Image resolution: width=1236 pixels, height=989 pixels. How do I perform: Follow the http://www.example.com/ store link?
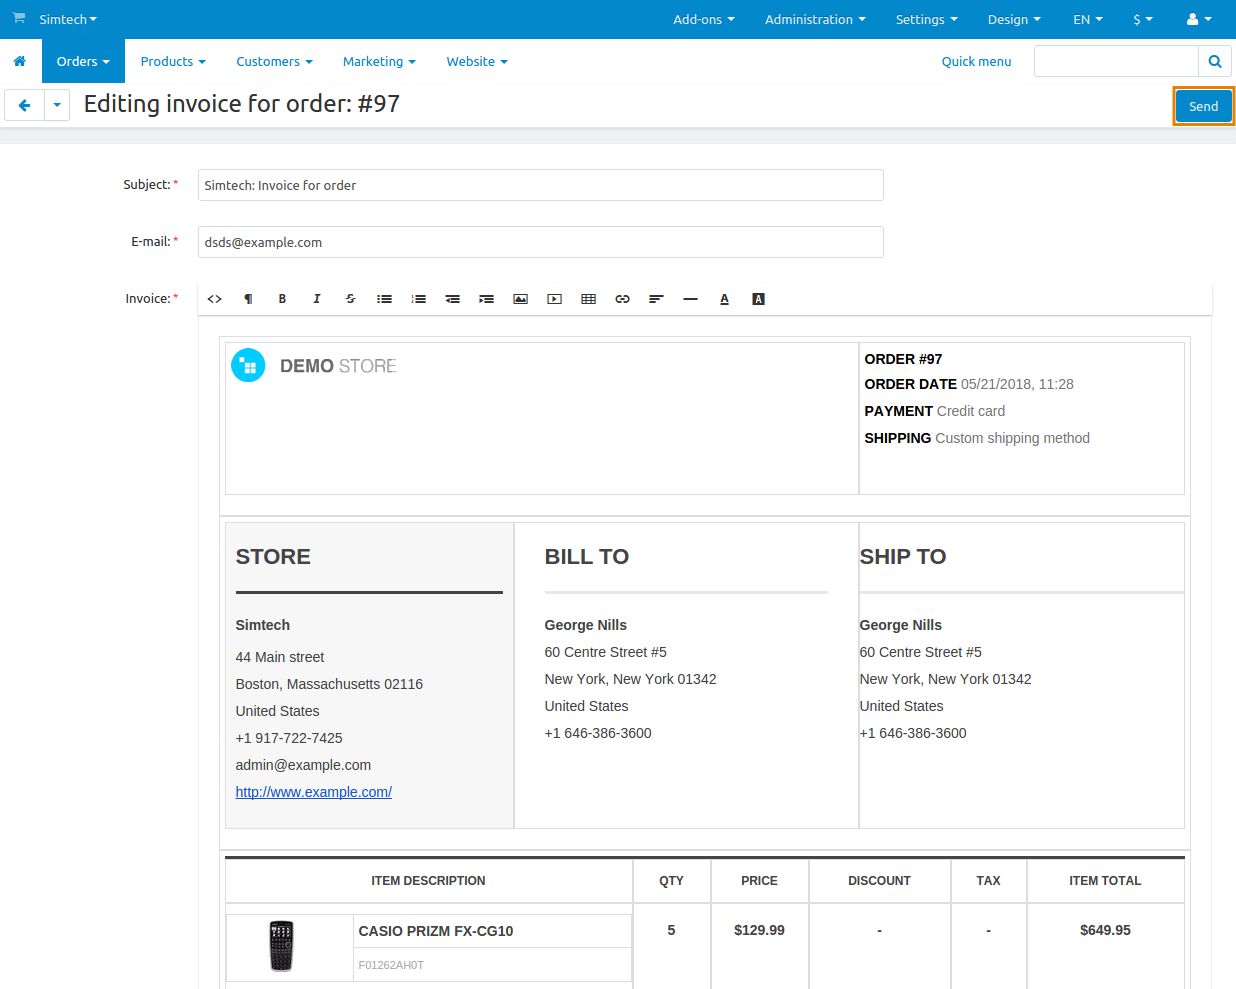pos(314,792)
